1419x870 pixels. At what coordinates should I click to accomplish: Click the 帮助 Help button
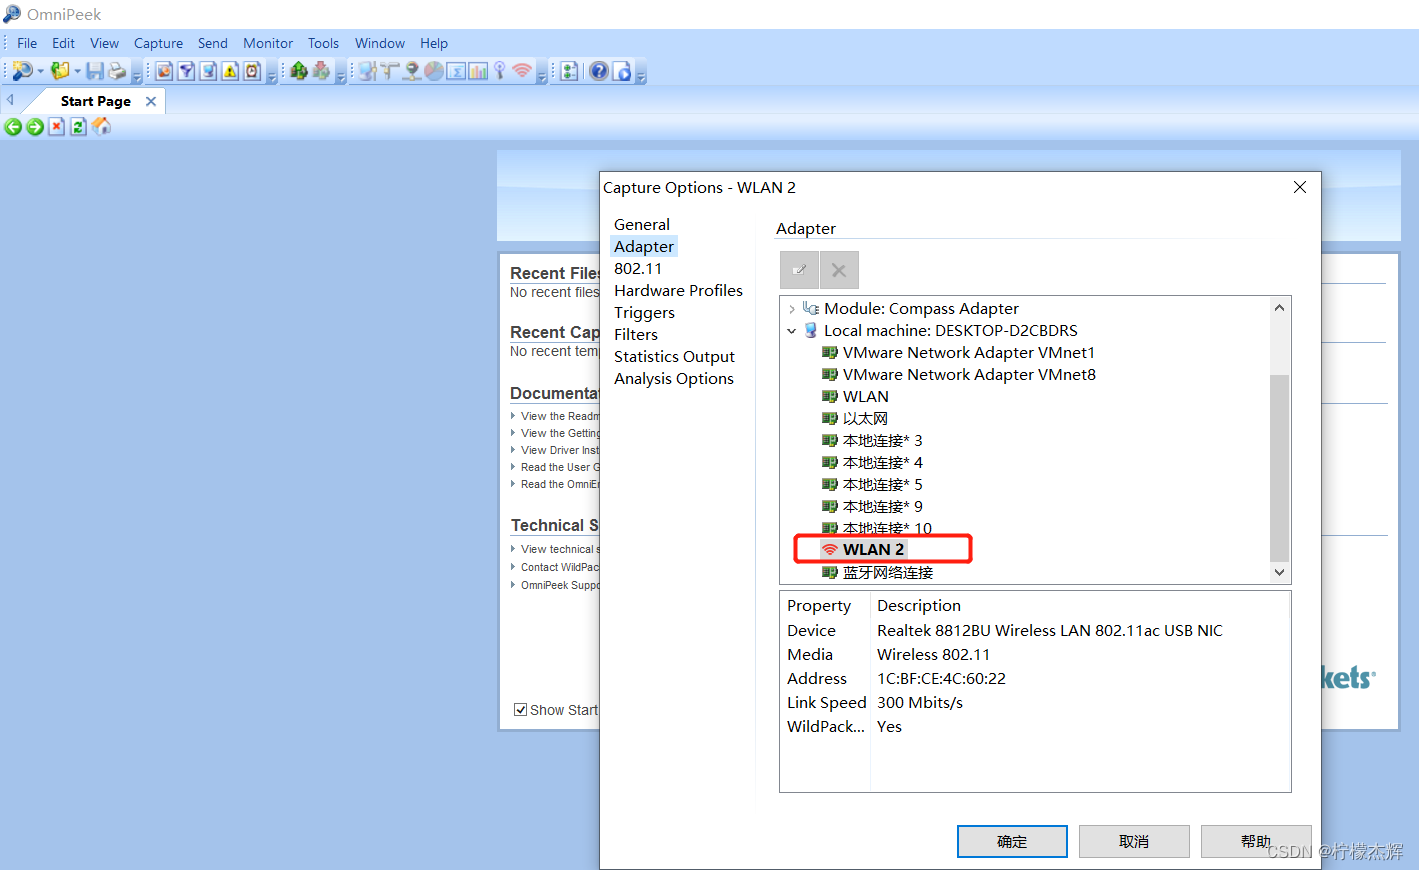click(x=1256, y=841)
